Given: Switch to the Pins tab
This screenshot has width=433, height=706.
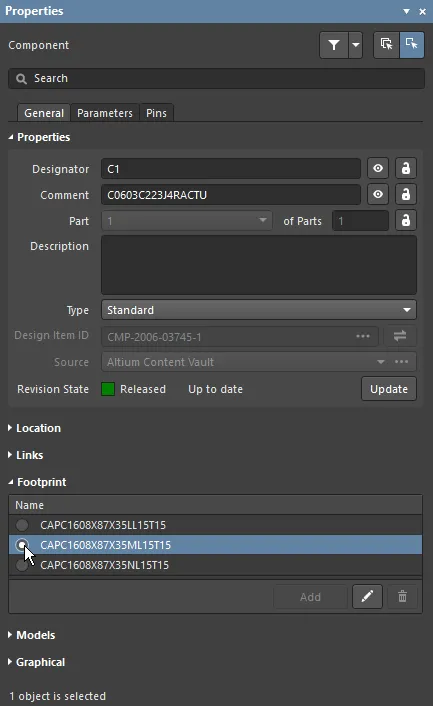Looking at the screenshot, I should pos(156,113).
